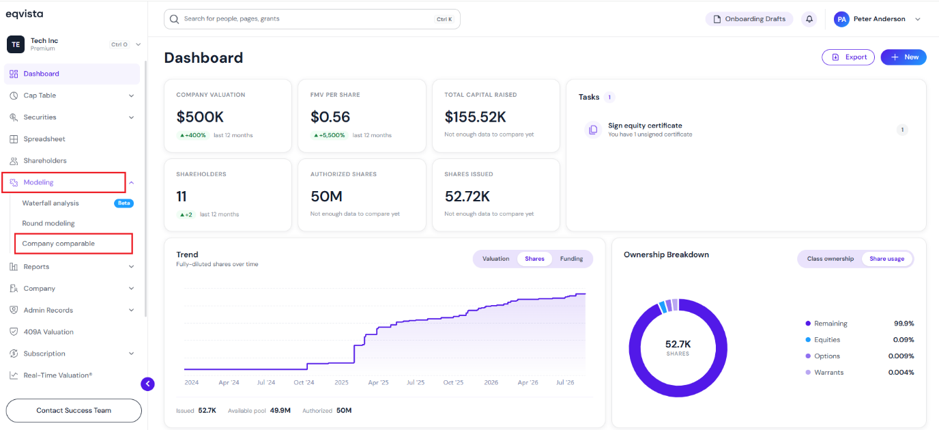Click the Company building icon
Viewport: 939px width, 430px height.
(x=14, y=289)
